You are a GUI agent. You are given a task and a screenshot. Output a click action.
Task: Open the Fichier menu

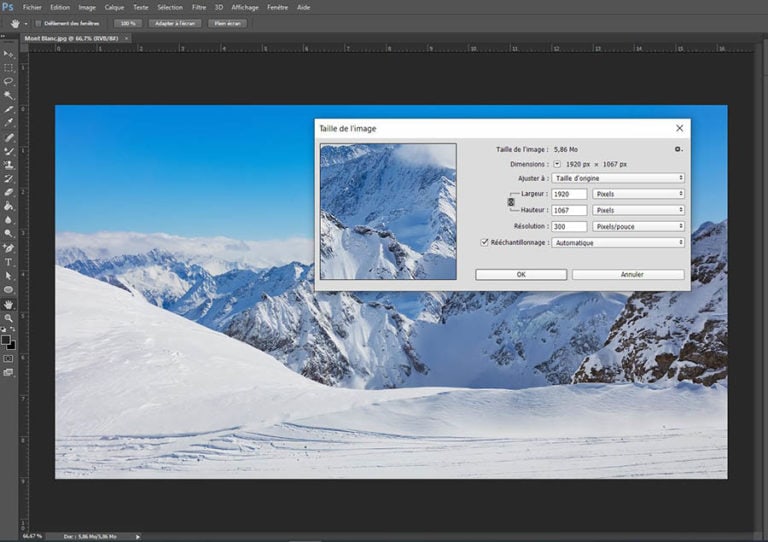(x=32, y=7)
